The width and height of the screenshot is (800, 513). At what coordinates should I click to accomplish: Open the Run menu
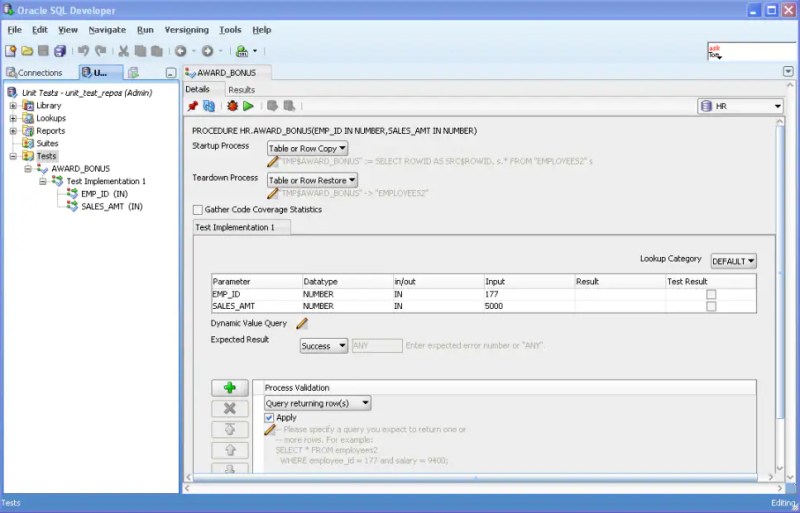[x=145, y=30]
